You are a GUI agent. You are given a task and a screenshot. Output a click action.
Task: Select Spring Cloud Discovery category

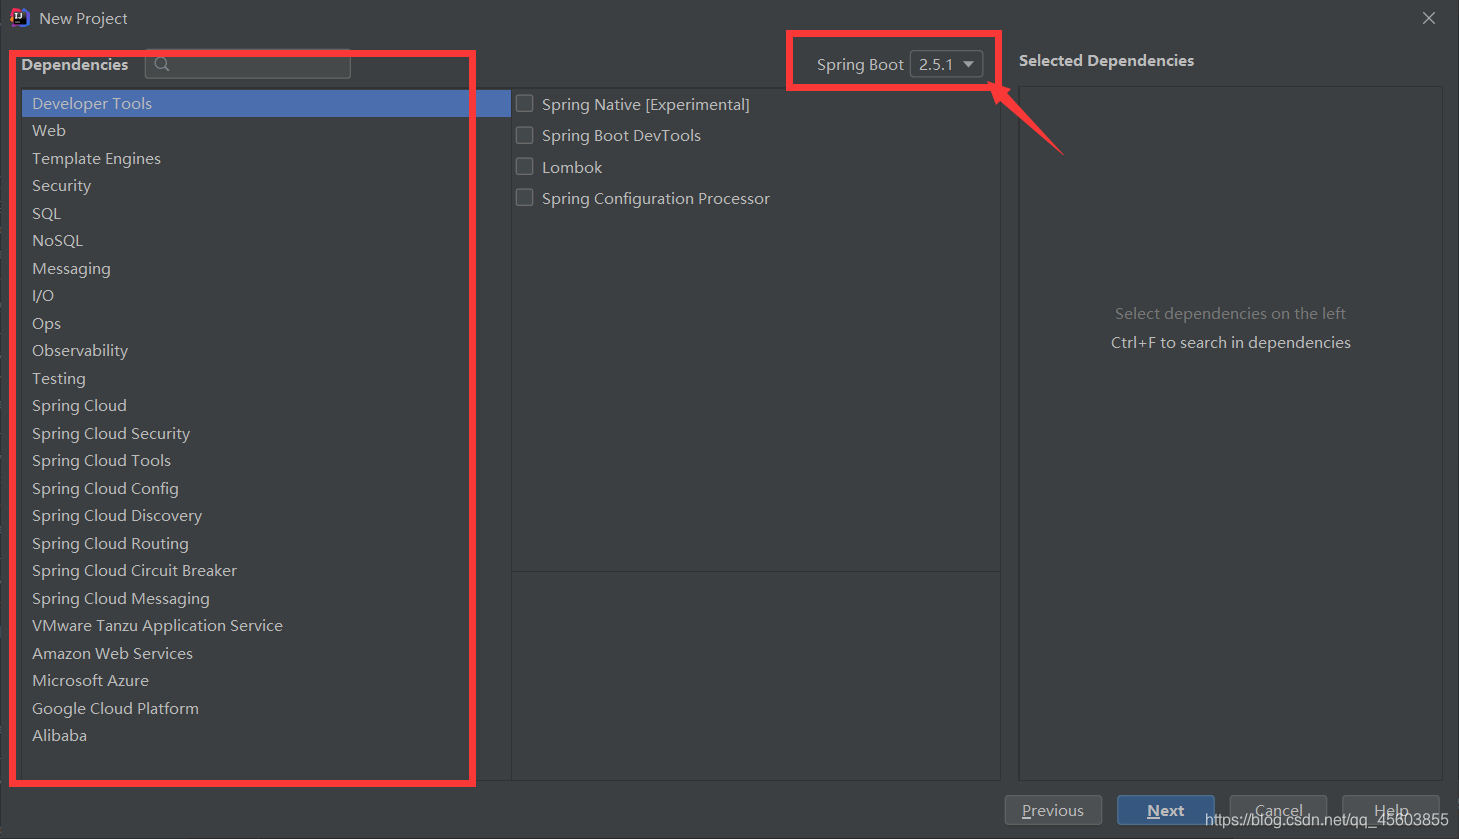click(x=266, y=516)
